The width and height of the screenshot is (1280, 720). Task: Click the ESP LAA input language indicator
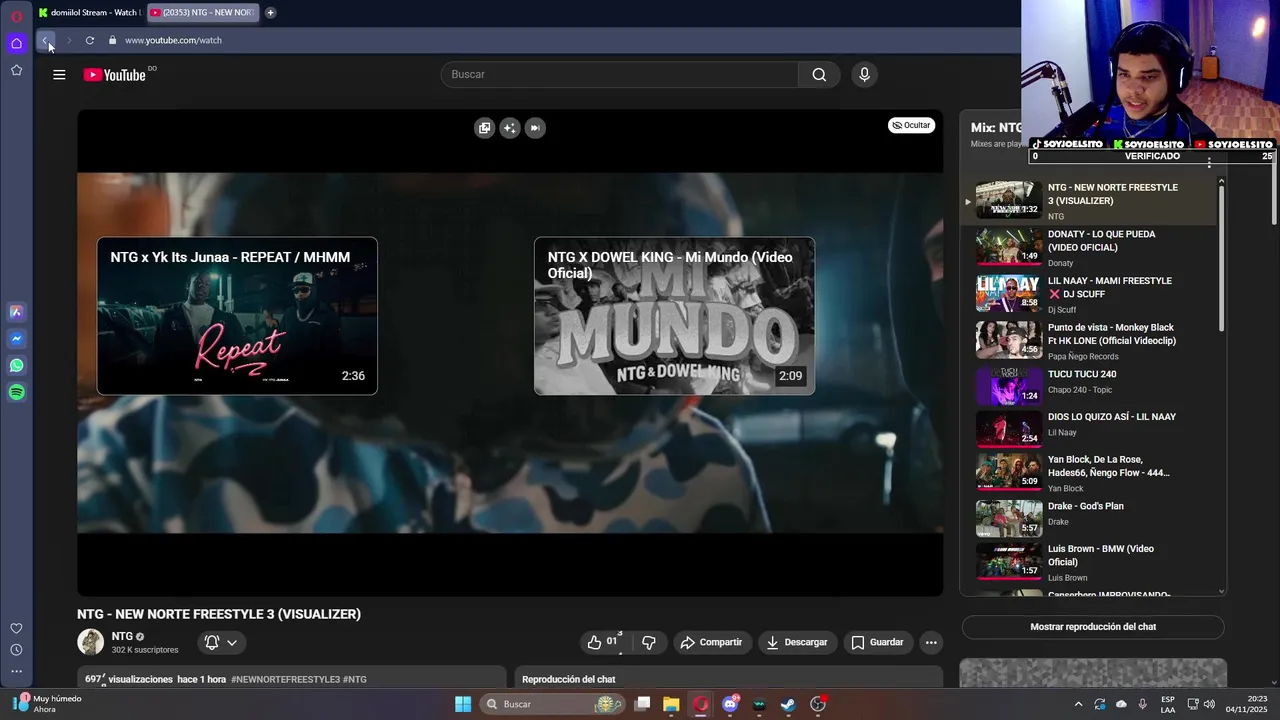tap(1168, 704)
